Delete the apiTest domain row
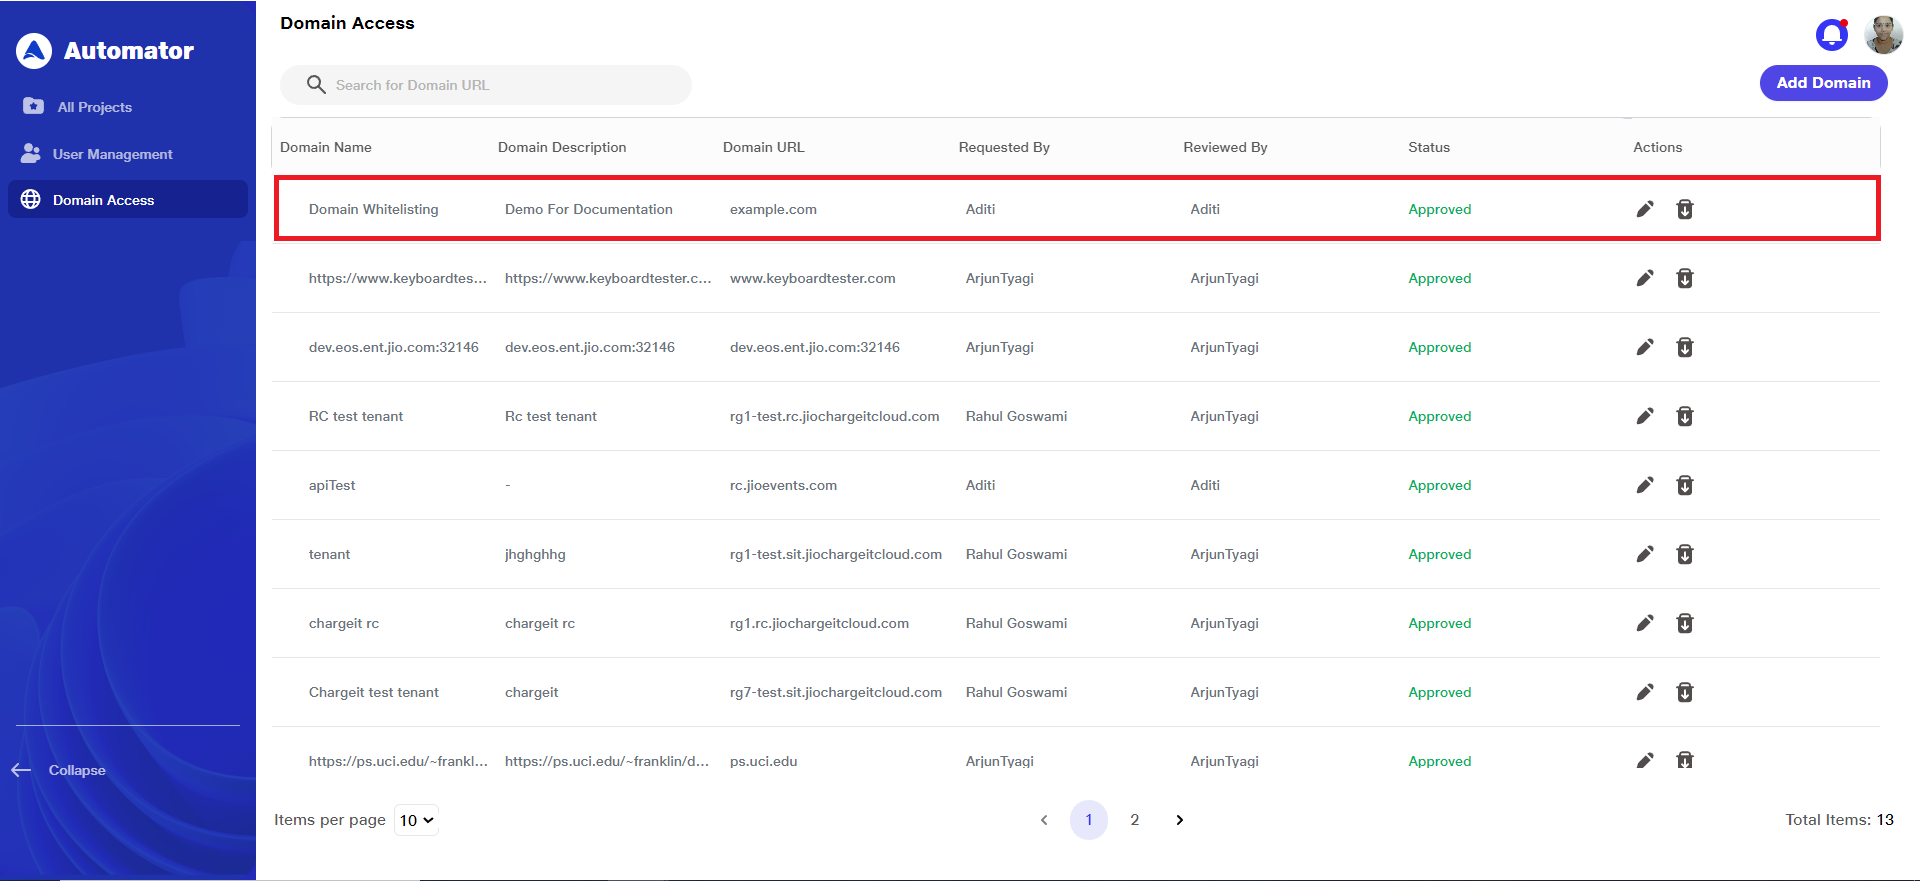 (x=1684, y=485)
